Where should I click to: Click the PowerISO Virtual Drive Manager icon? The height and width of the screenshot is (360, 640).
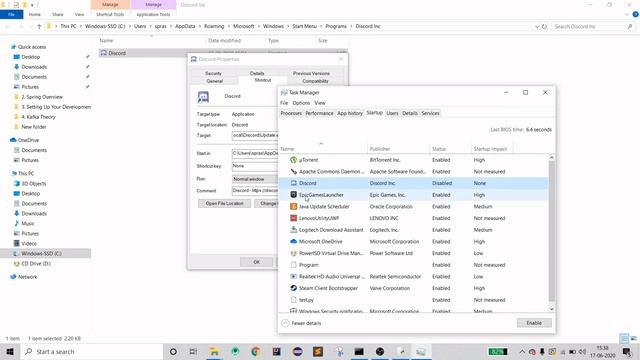pyautogui.click(x=293, y=253)
